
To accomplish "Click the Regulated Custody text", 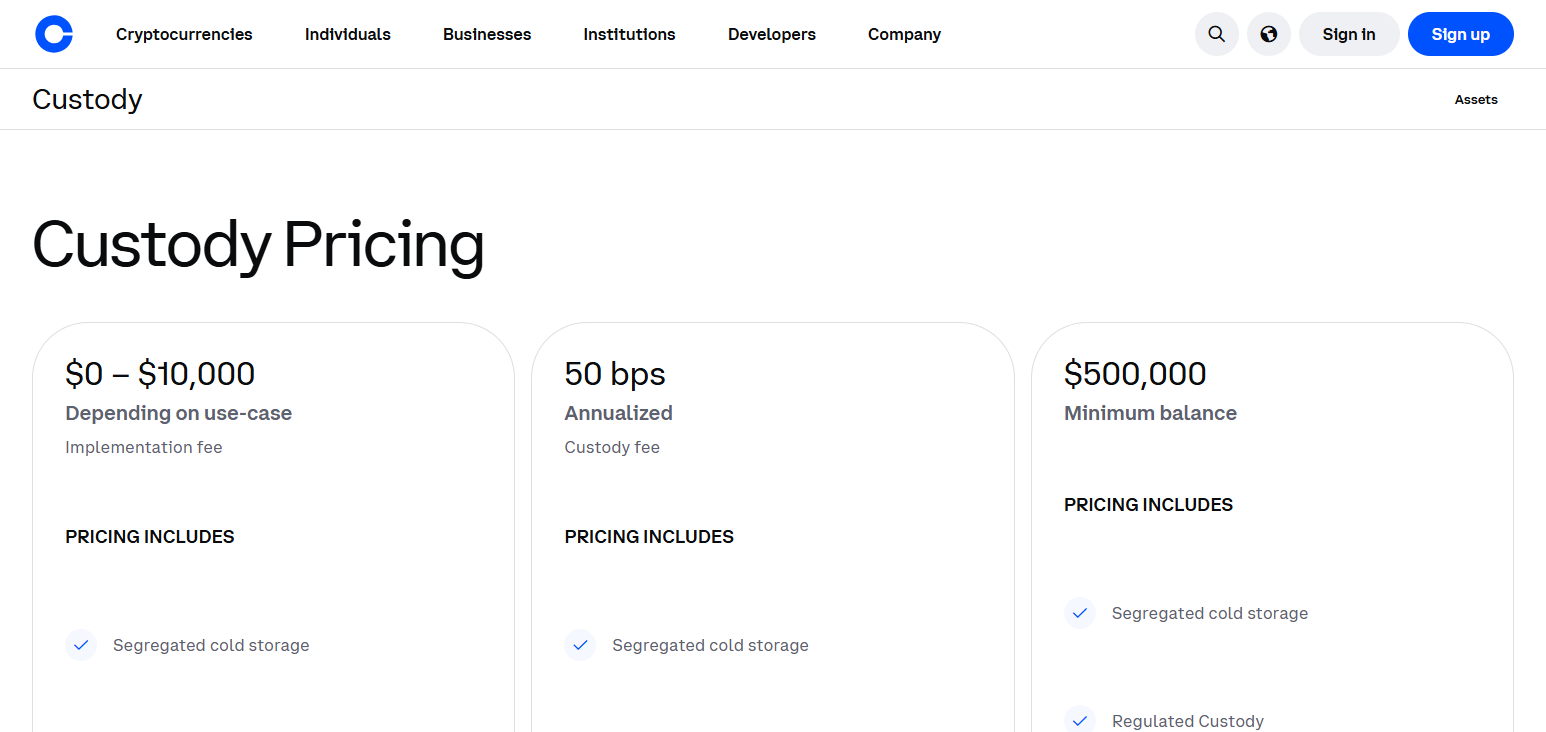I will click(x=1188, y=721).
